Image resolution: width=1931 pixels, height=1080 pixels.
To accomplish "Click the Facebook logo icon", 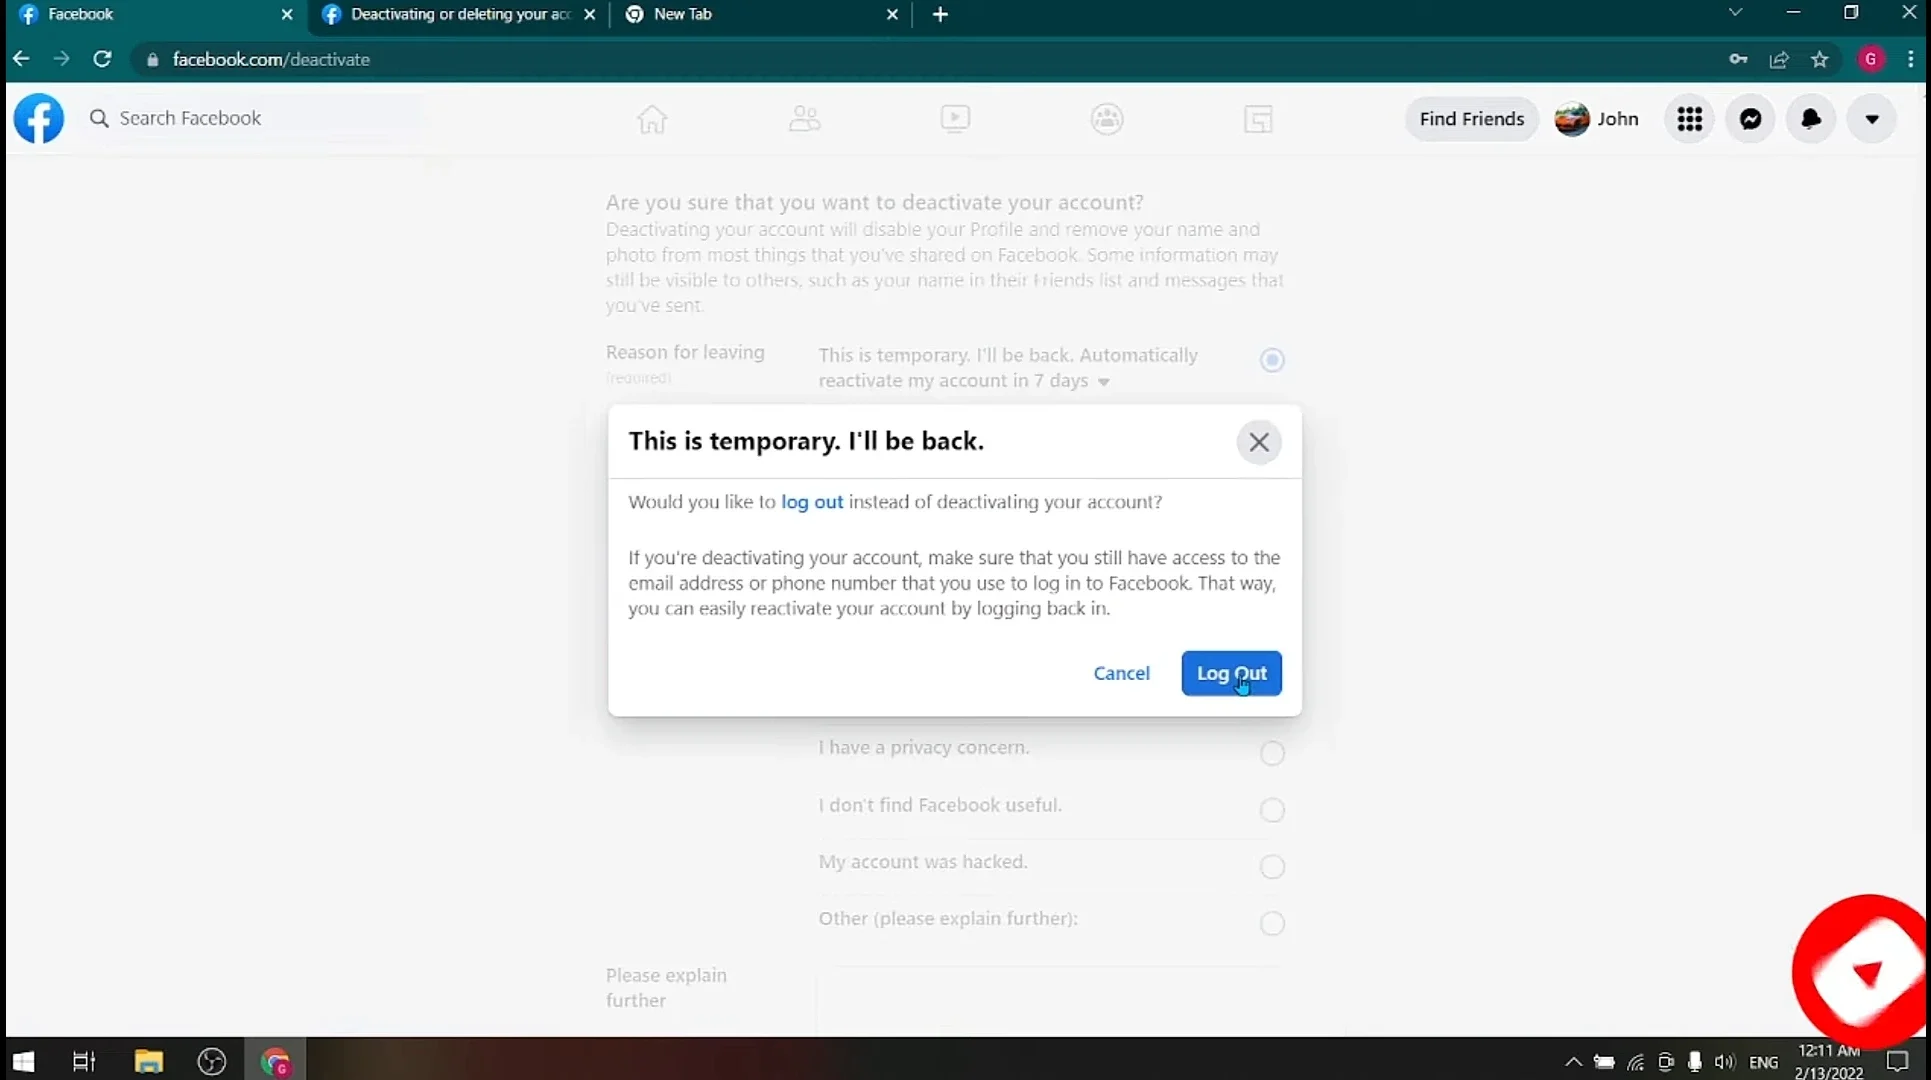I will [x=39, y=119].
